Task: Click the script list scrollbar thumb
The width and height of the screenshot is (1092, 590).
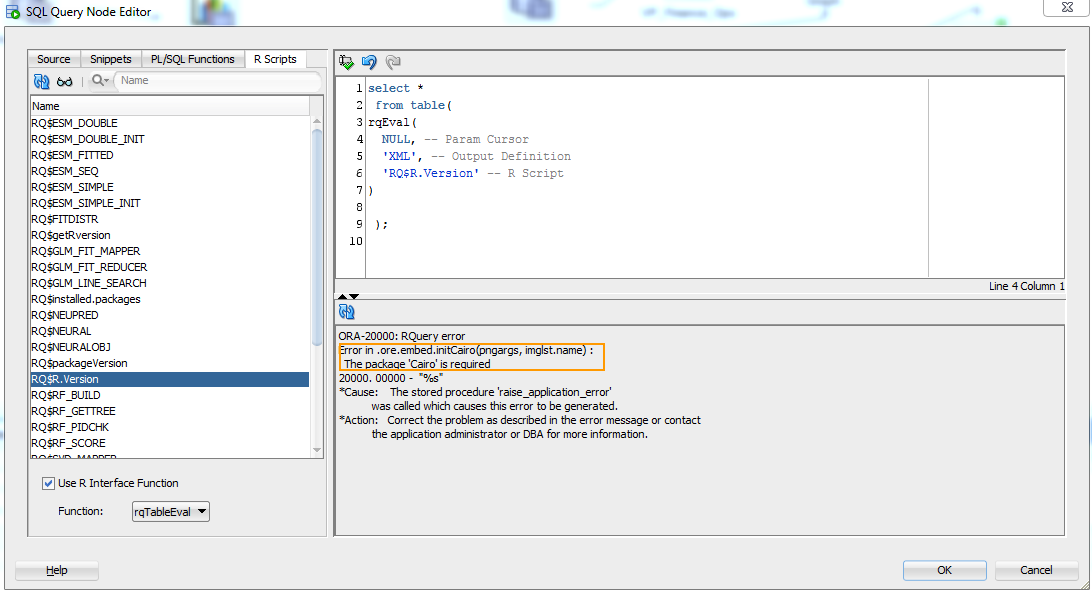Action: (x=317, y=236)
